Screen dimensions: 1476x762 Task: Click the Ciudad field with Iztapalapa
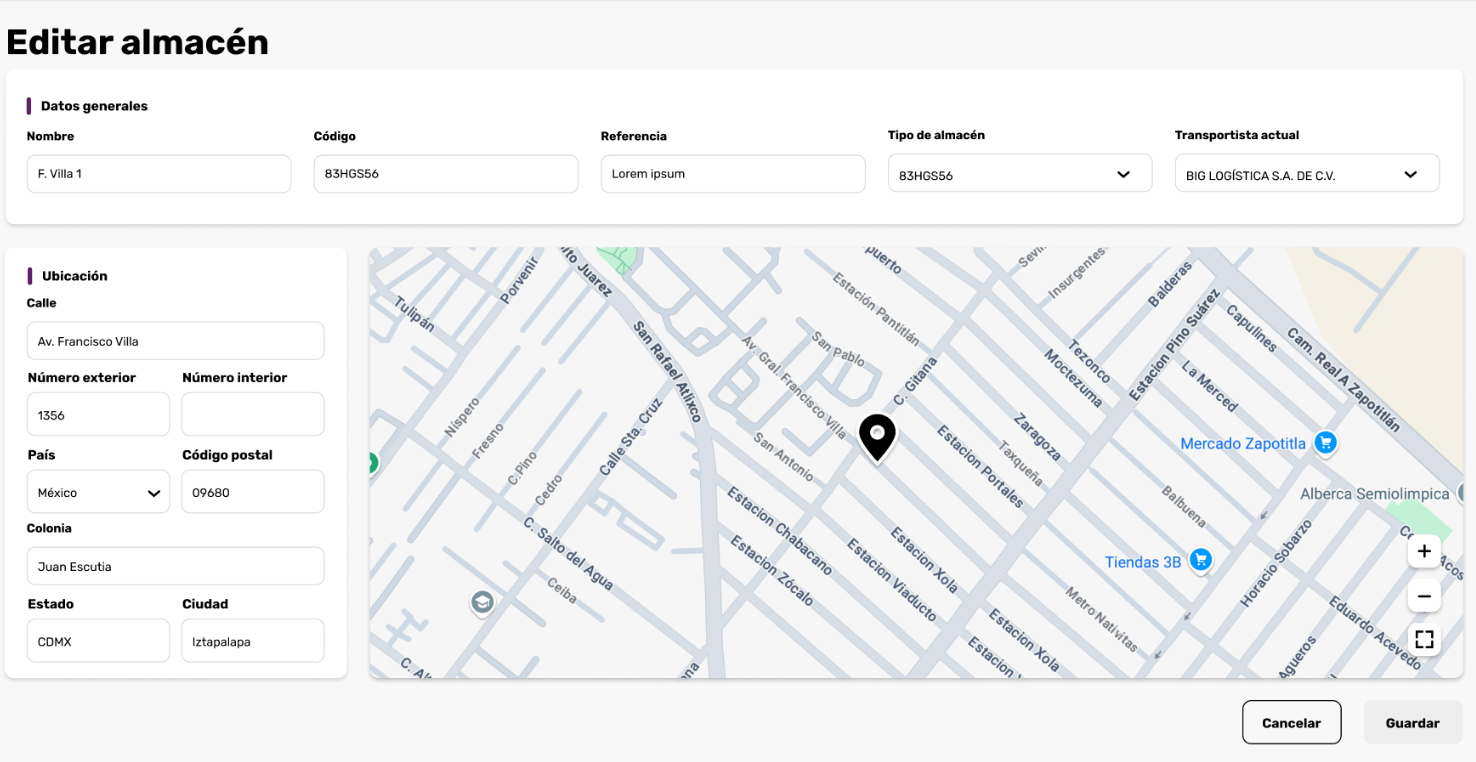(x=253, y=641)
